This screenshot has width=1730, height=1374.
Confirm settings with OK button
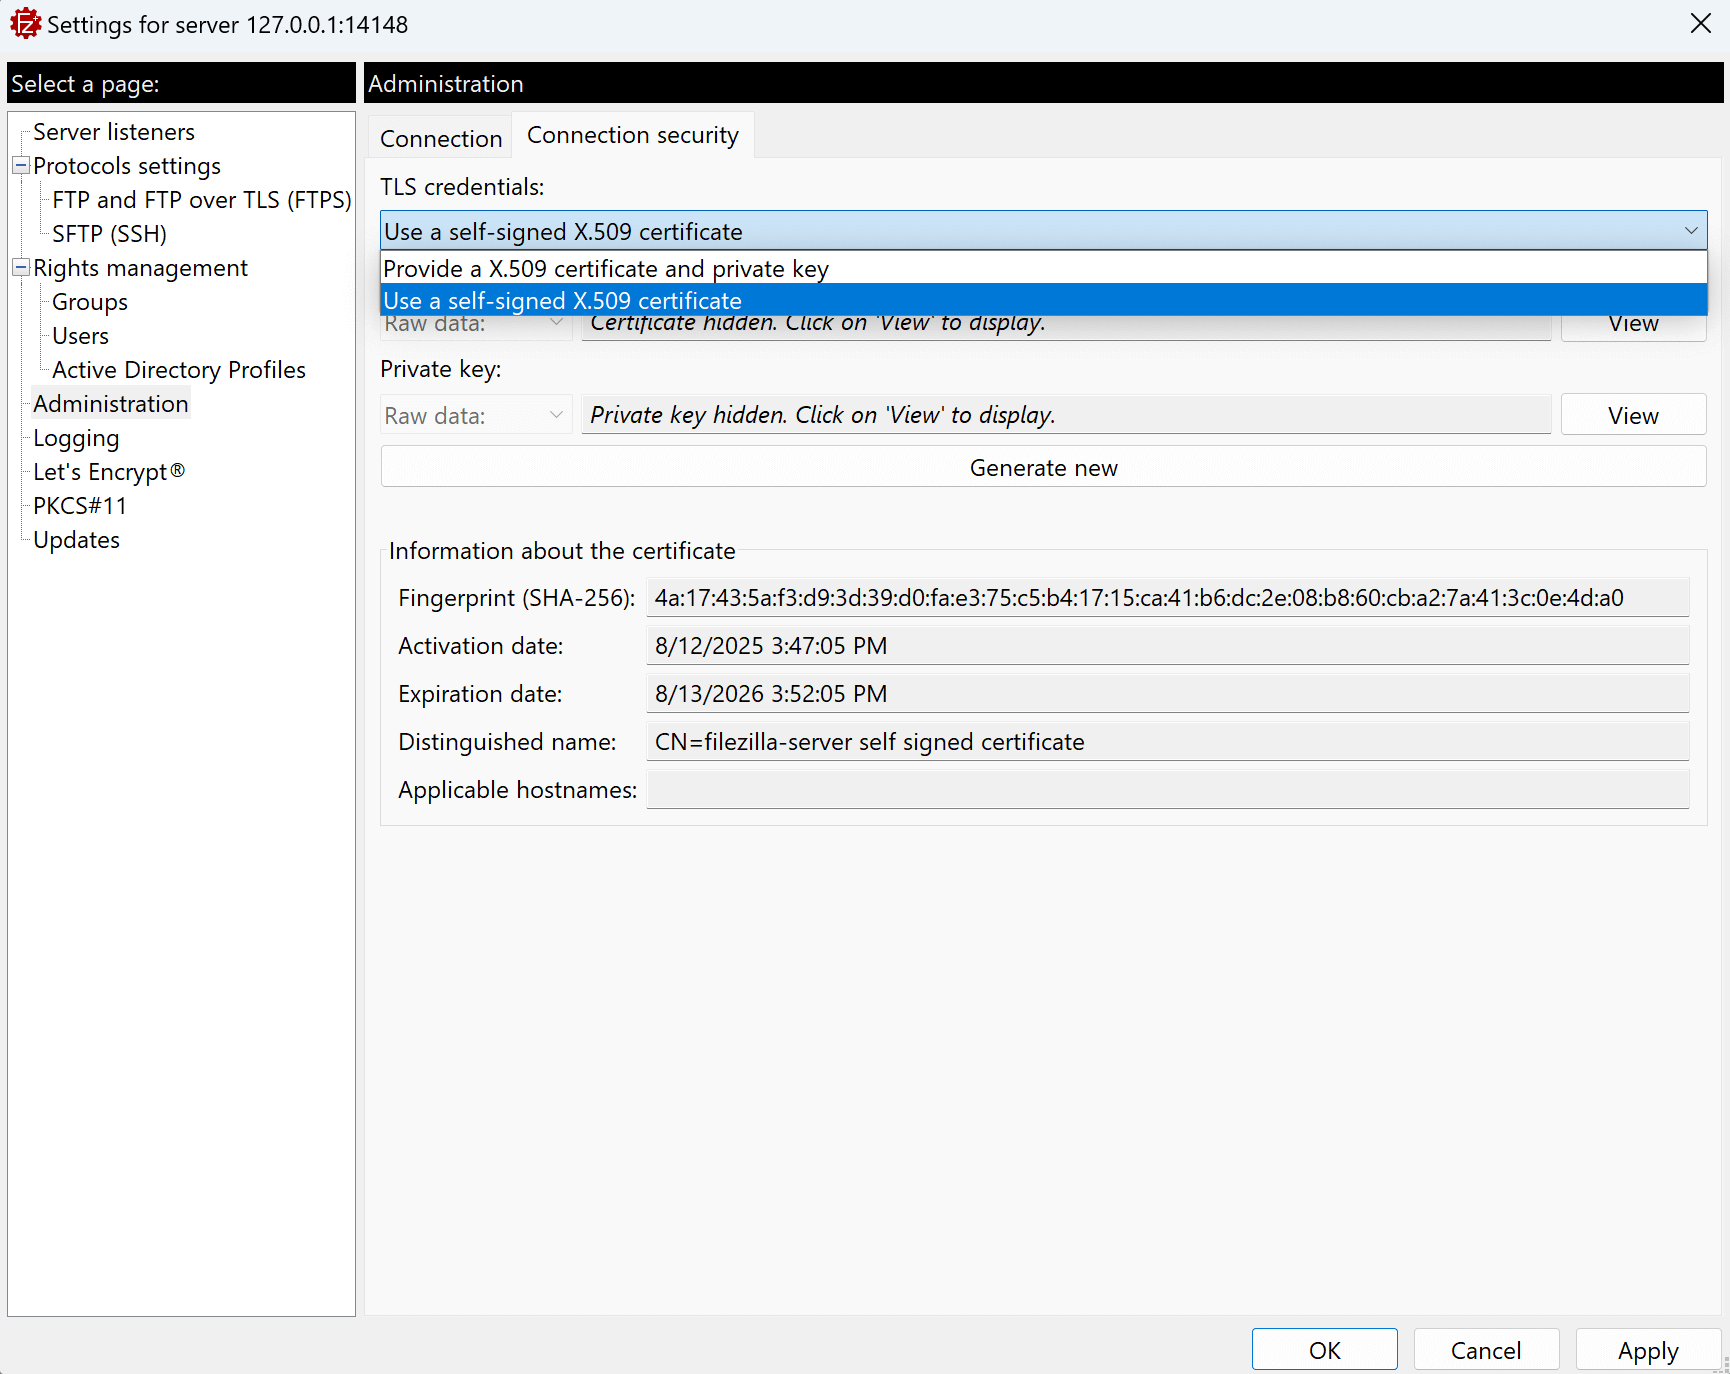pos(1324,1350)
